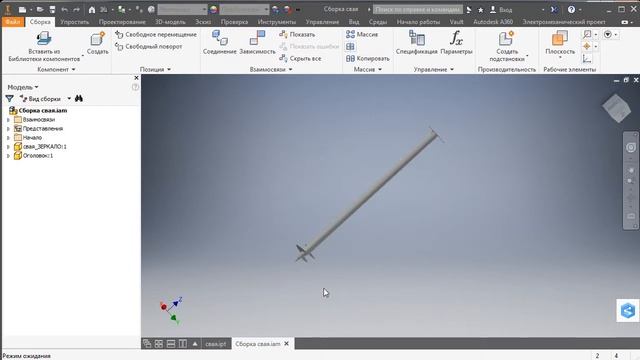640x360 pixels.
Task: Click the Вход sign-in button
Action: (x=501, y=9)
